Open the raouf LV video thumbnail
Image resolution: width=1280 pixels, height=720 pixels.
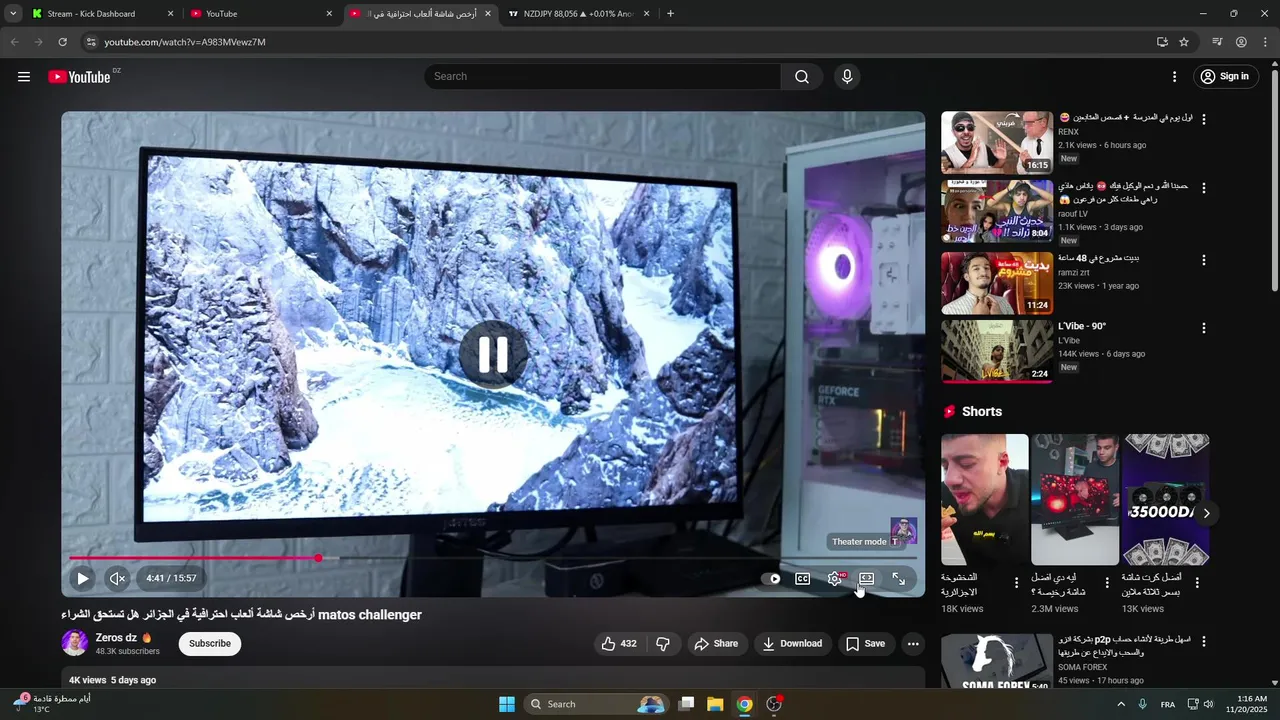pyautogui.click(x=997, y=212)
